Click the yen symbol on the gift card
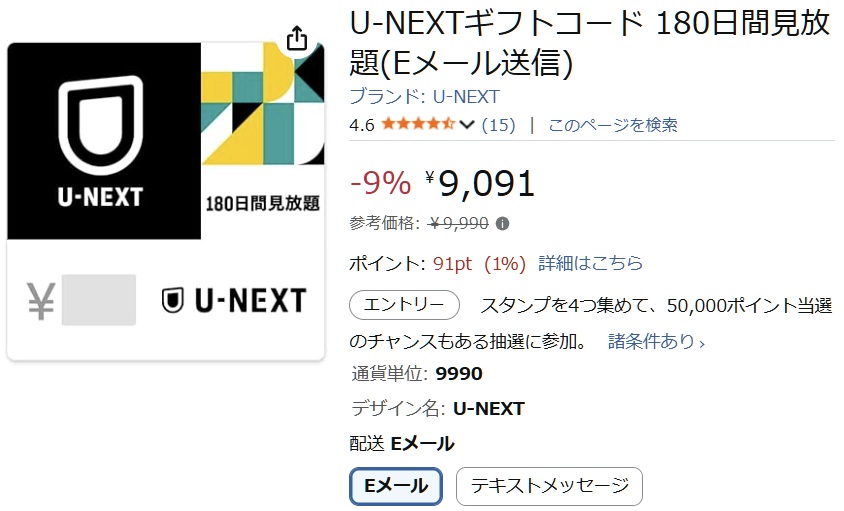844x511 pixels. coord(41,300)
